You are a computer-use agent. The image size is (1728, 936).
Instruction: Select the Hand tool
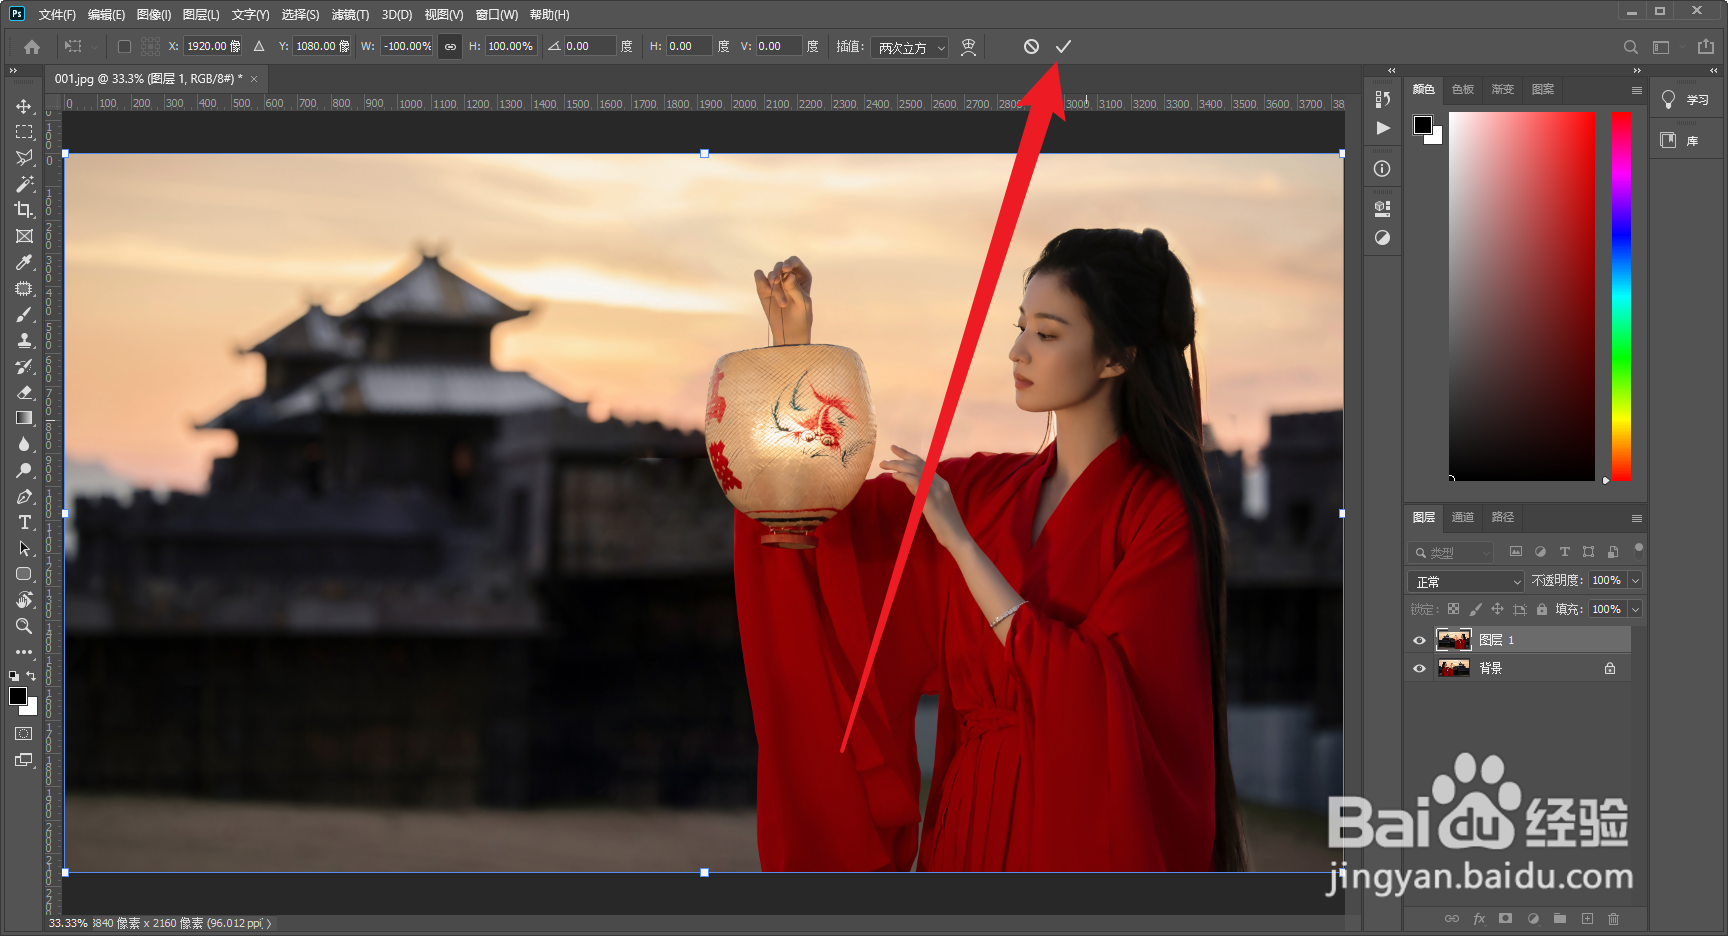click(24, 600)
